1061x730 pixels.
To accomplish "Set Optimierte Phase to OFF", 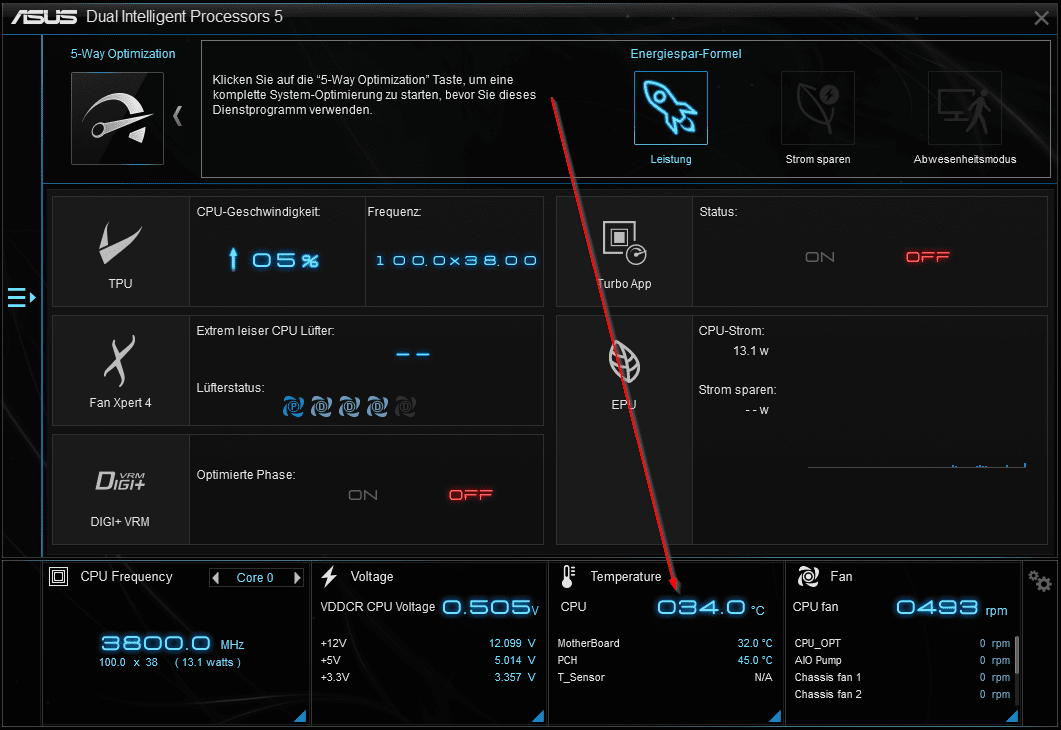I will [471, 495].
